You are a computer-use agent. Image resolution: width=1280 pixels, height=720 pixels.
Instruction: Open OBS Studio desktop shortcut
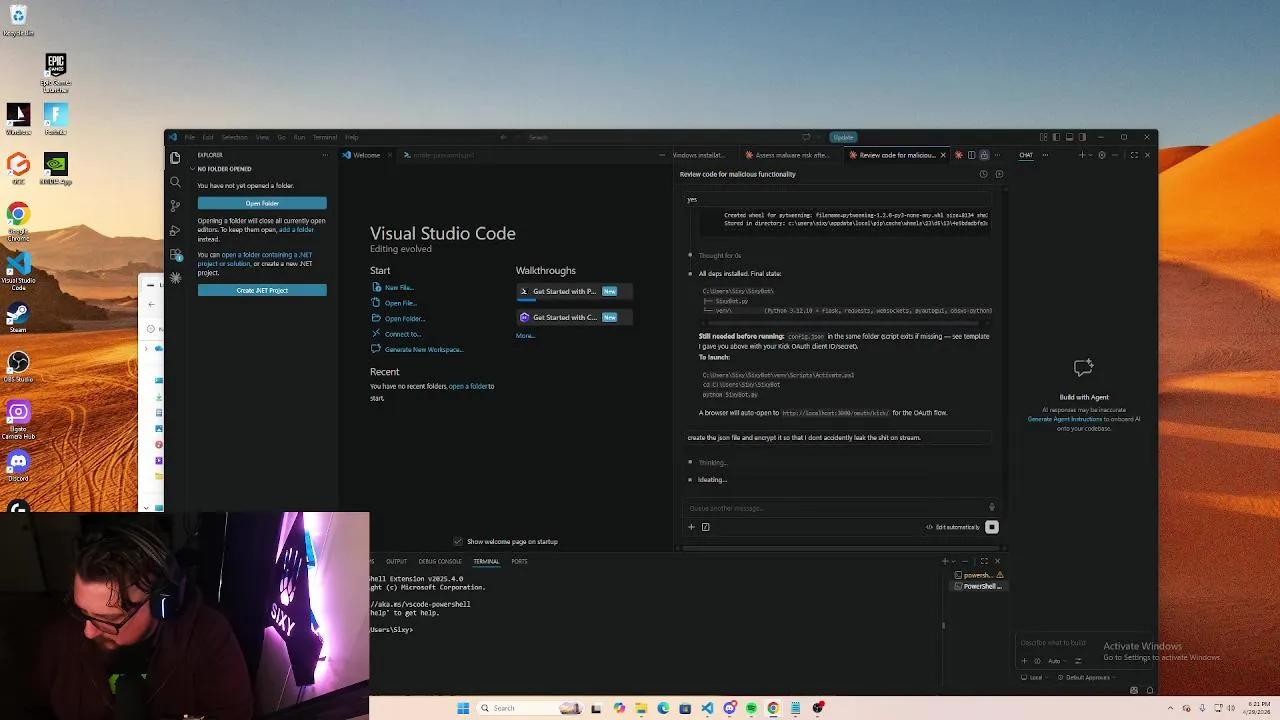coord(18,366)
